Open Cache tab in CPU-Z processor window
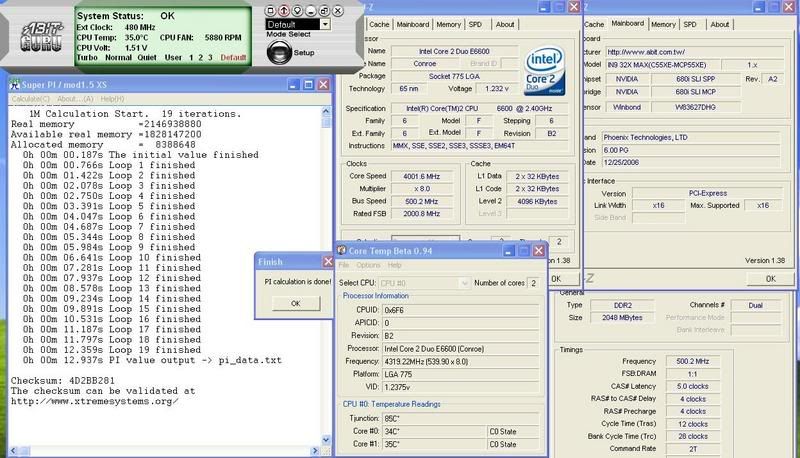 click(x=379, y=24)
